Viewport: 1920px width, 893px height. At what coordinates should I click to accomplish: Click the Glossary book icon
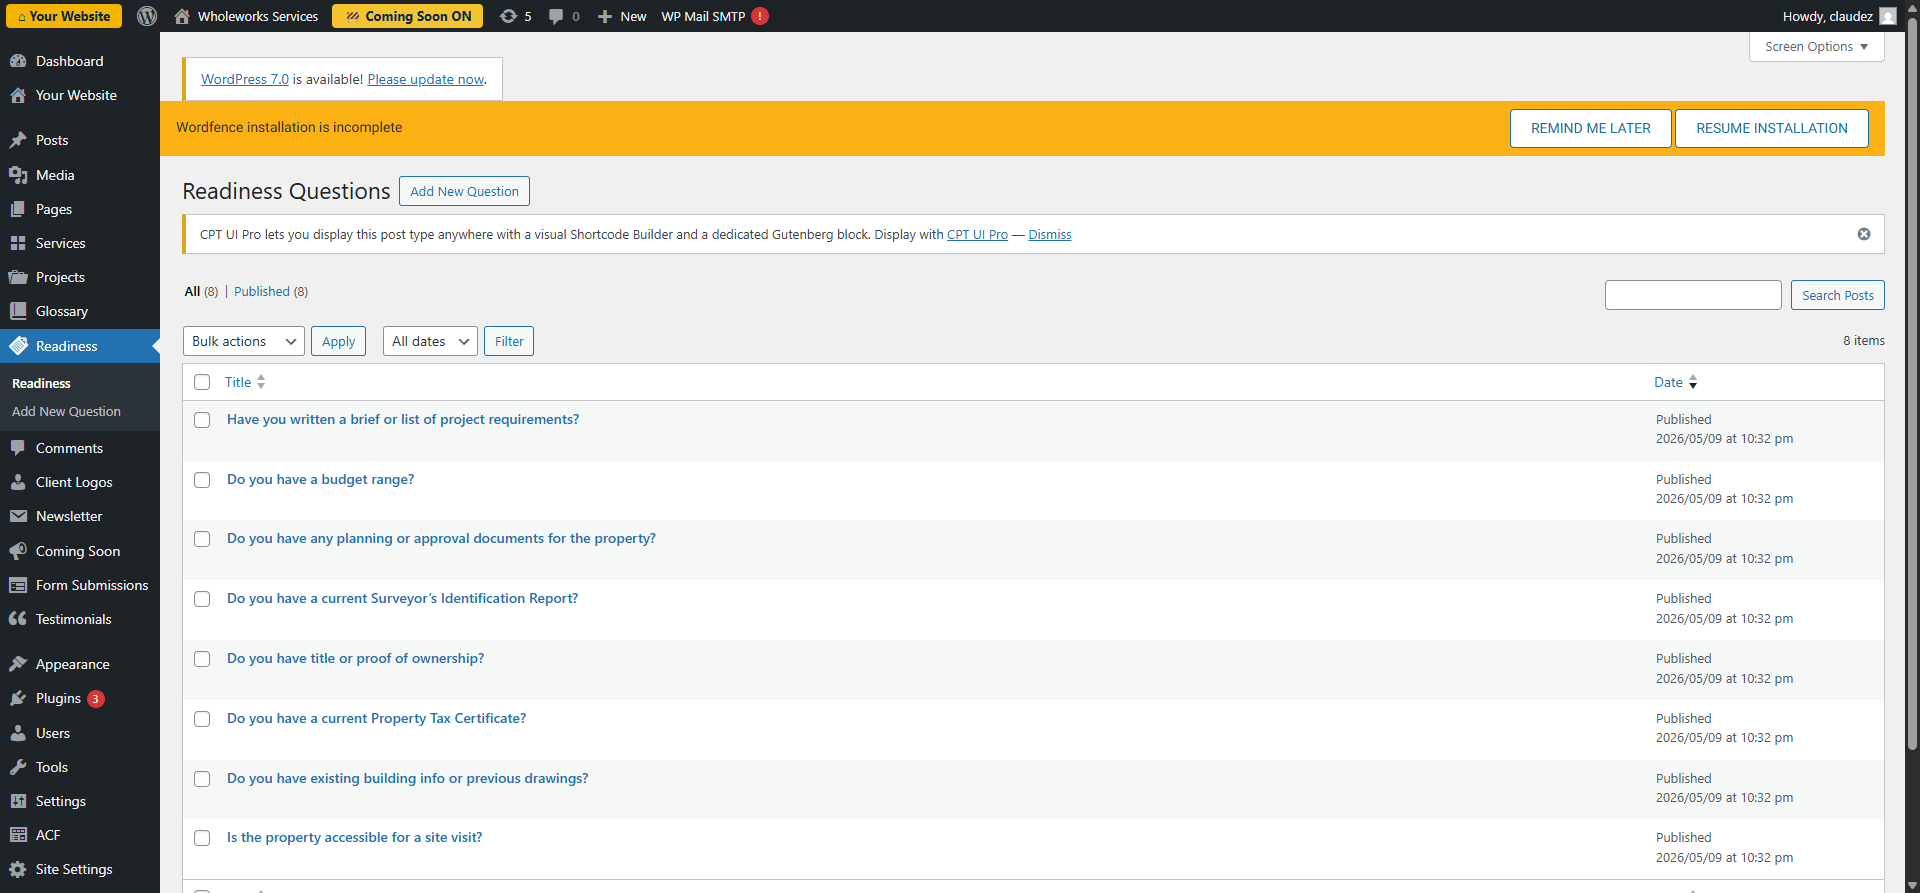pyautogui.click(x=18, y=311)
